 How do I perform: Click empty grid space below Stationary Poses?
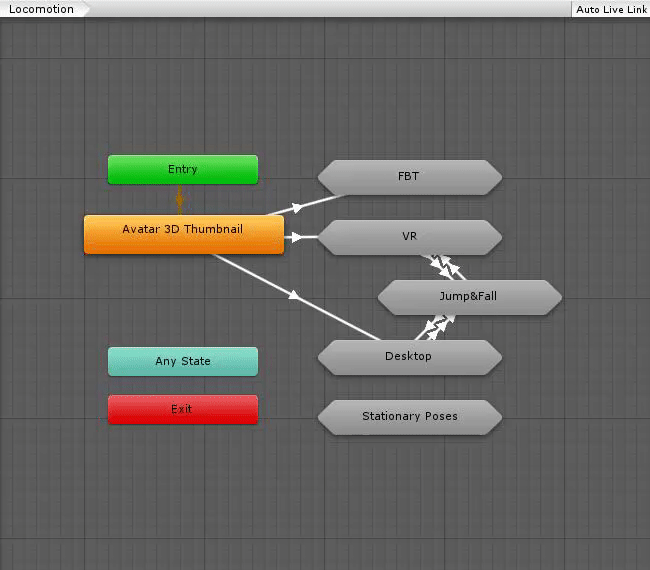[410, 490]
